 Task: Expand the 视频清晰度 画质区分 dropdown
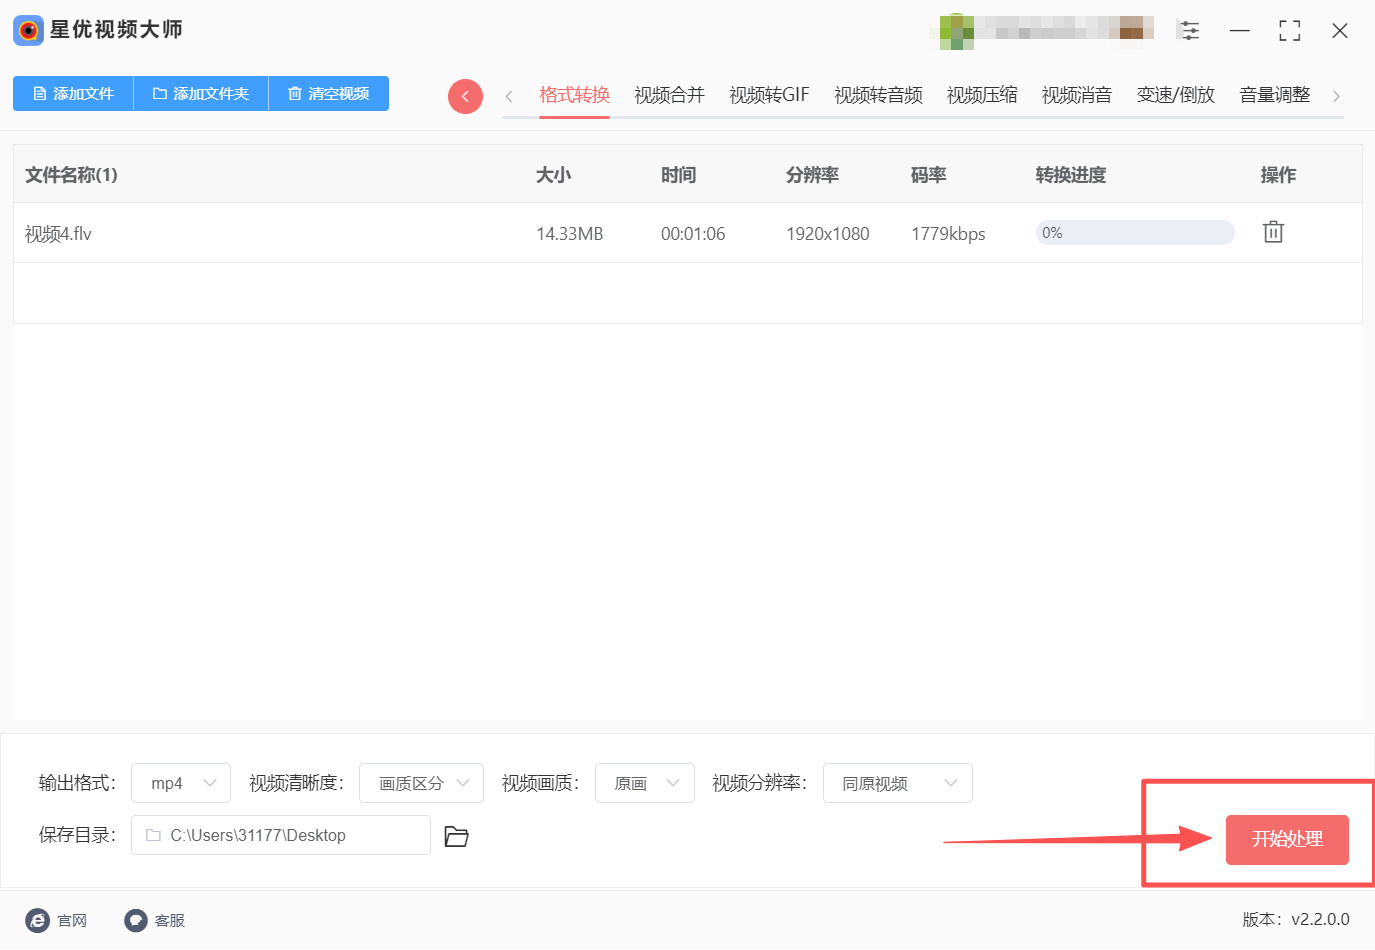pos(421,783)
